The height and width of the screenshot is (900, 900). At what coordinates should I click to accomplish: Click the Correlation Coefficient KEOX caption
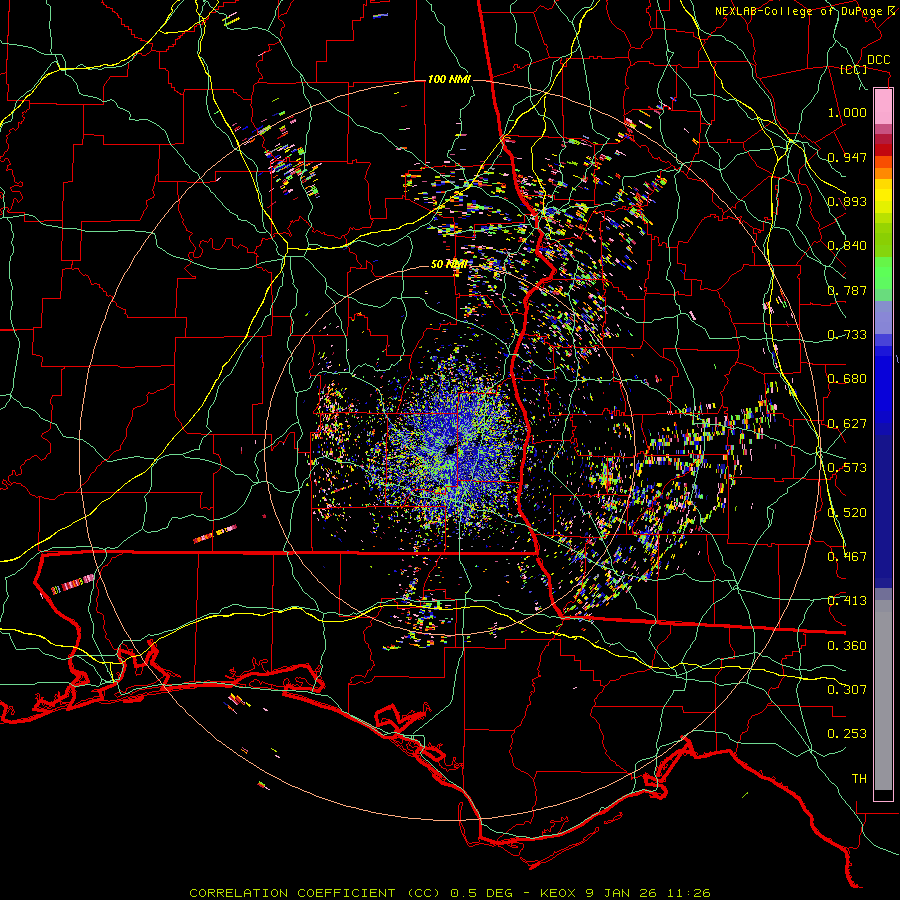pos(450,893)
